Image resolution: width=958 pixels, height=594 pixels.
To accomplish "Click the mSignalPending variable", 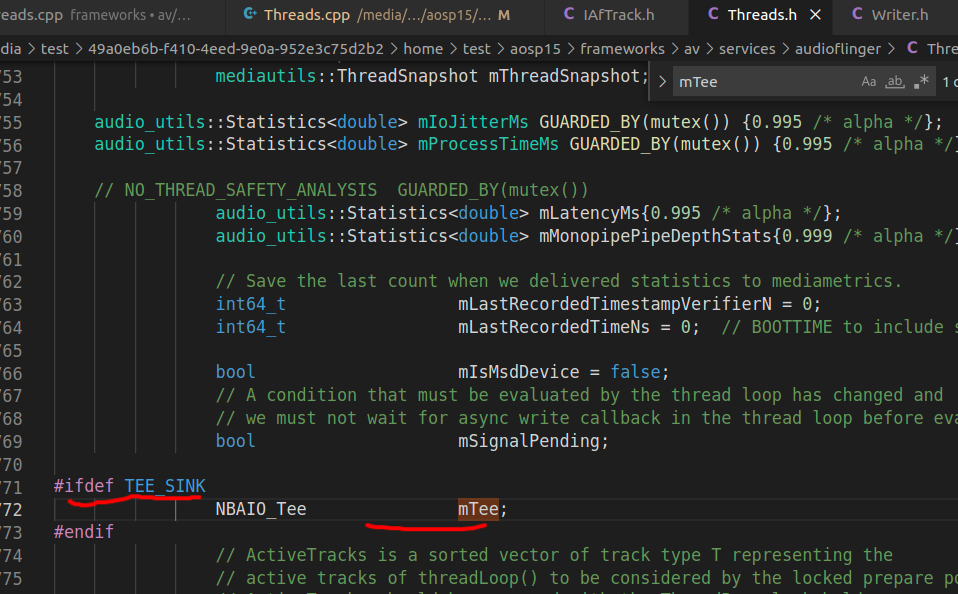I will click(528, 441).
